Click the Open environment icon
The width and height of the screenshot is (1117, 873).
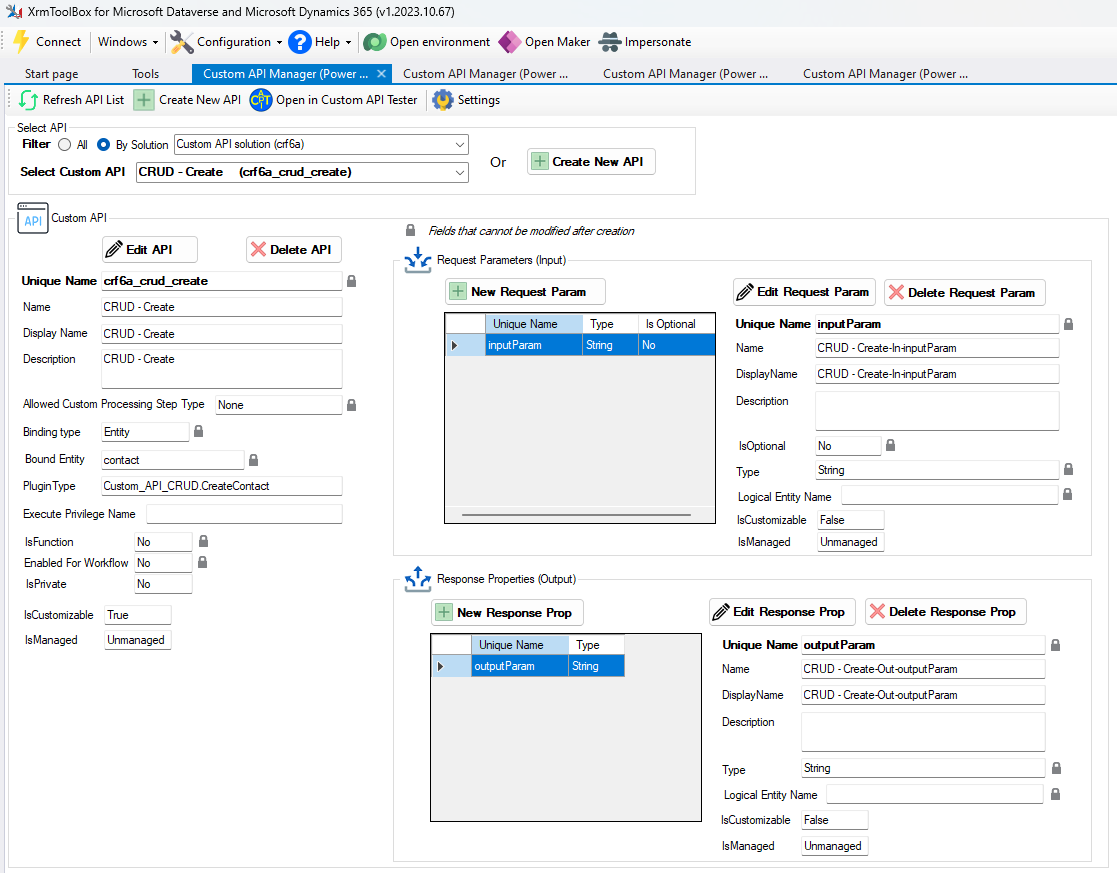click(375, 42)
